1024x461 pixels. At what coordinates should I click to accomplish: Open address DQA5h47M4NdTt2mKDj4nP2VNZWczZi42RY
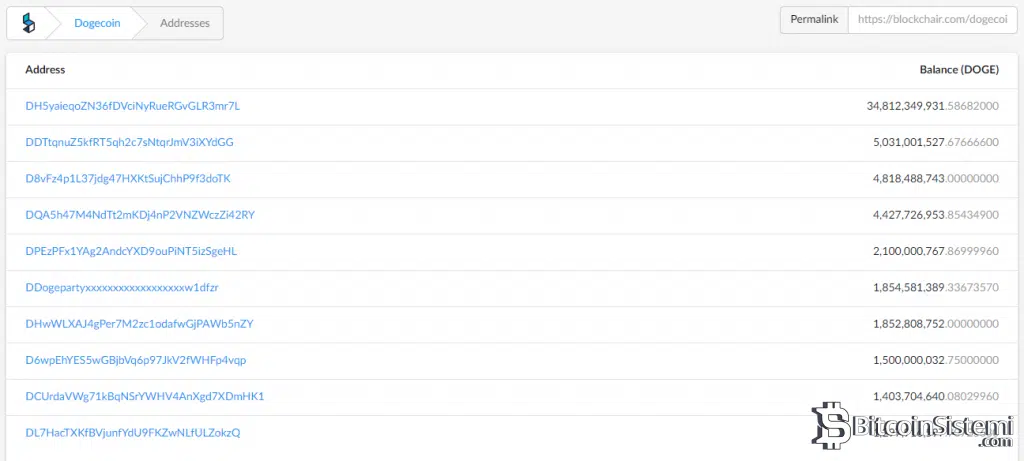click(140, 215)
